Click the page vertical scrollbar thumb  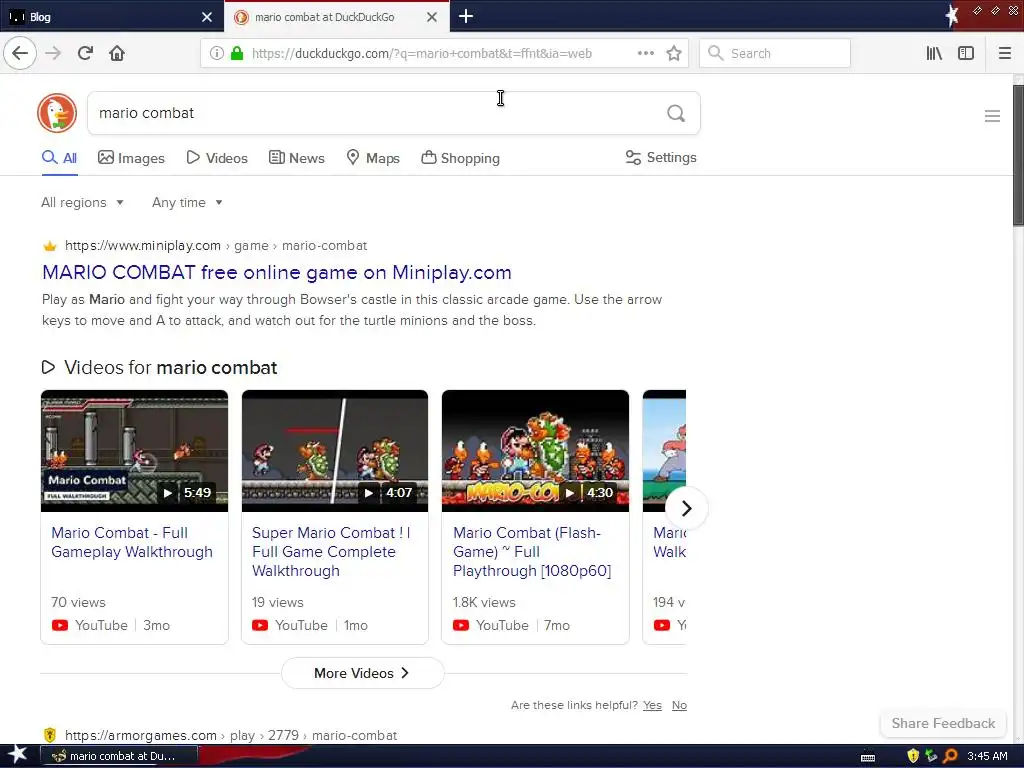(1017, 155)
